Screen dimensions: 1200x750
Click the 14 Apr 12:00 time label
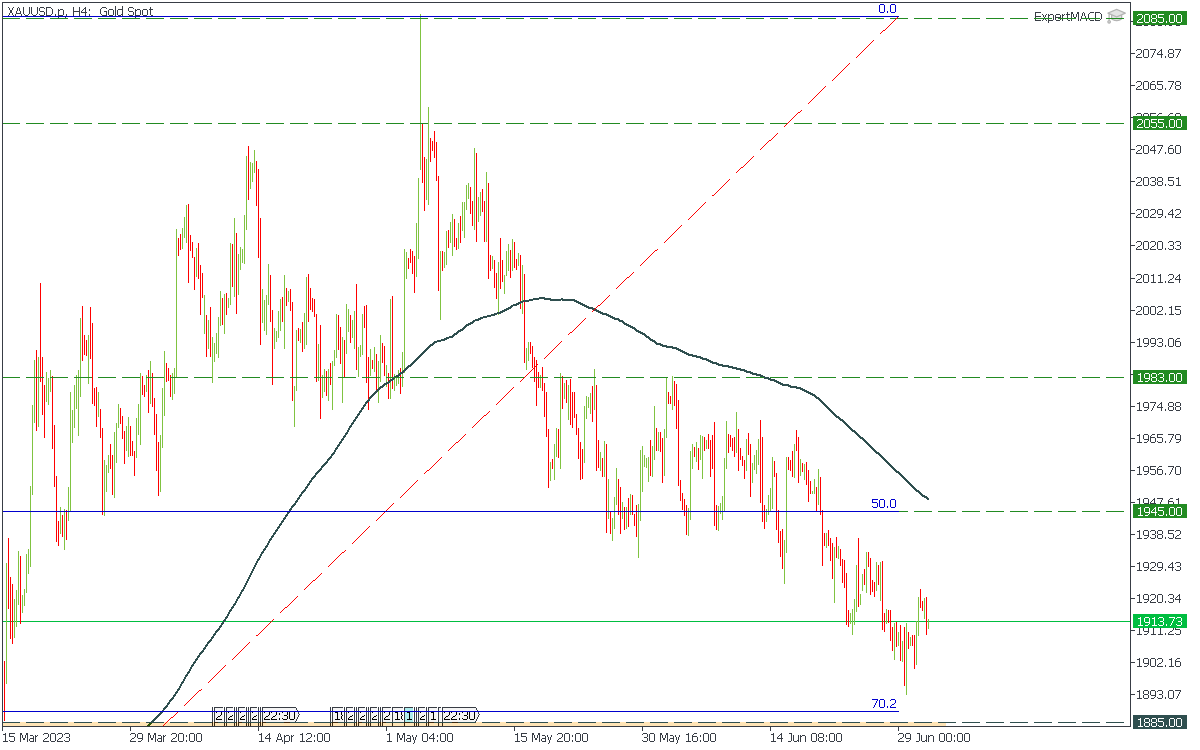click(x=293, y=739)
